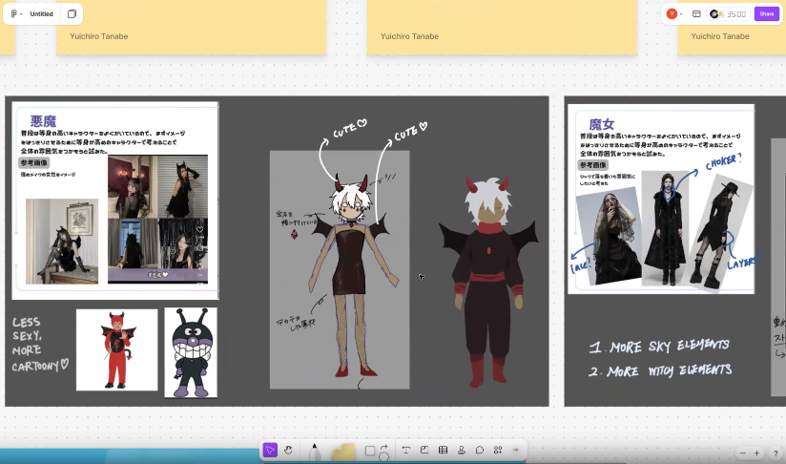
Task: Select the Move cursor tool
Action: pos(270,451)
